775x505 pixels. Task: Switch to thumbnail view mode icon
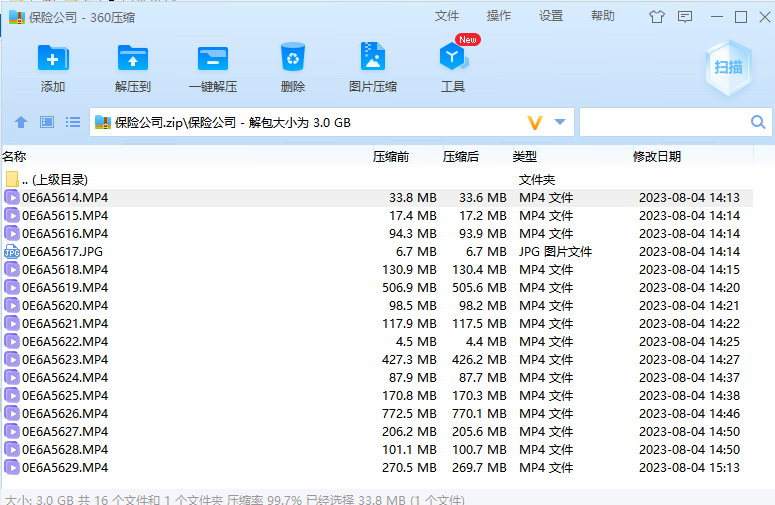[x=46, y=122]
